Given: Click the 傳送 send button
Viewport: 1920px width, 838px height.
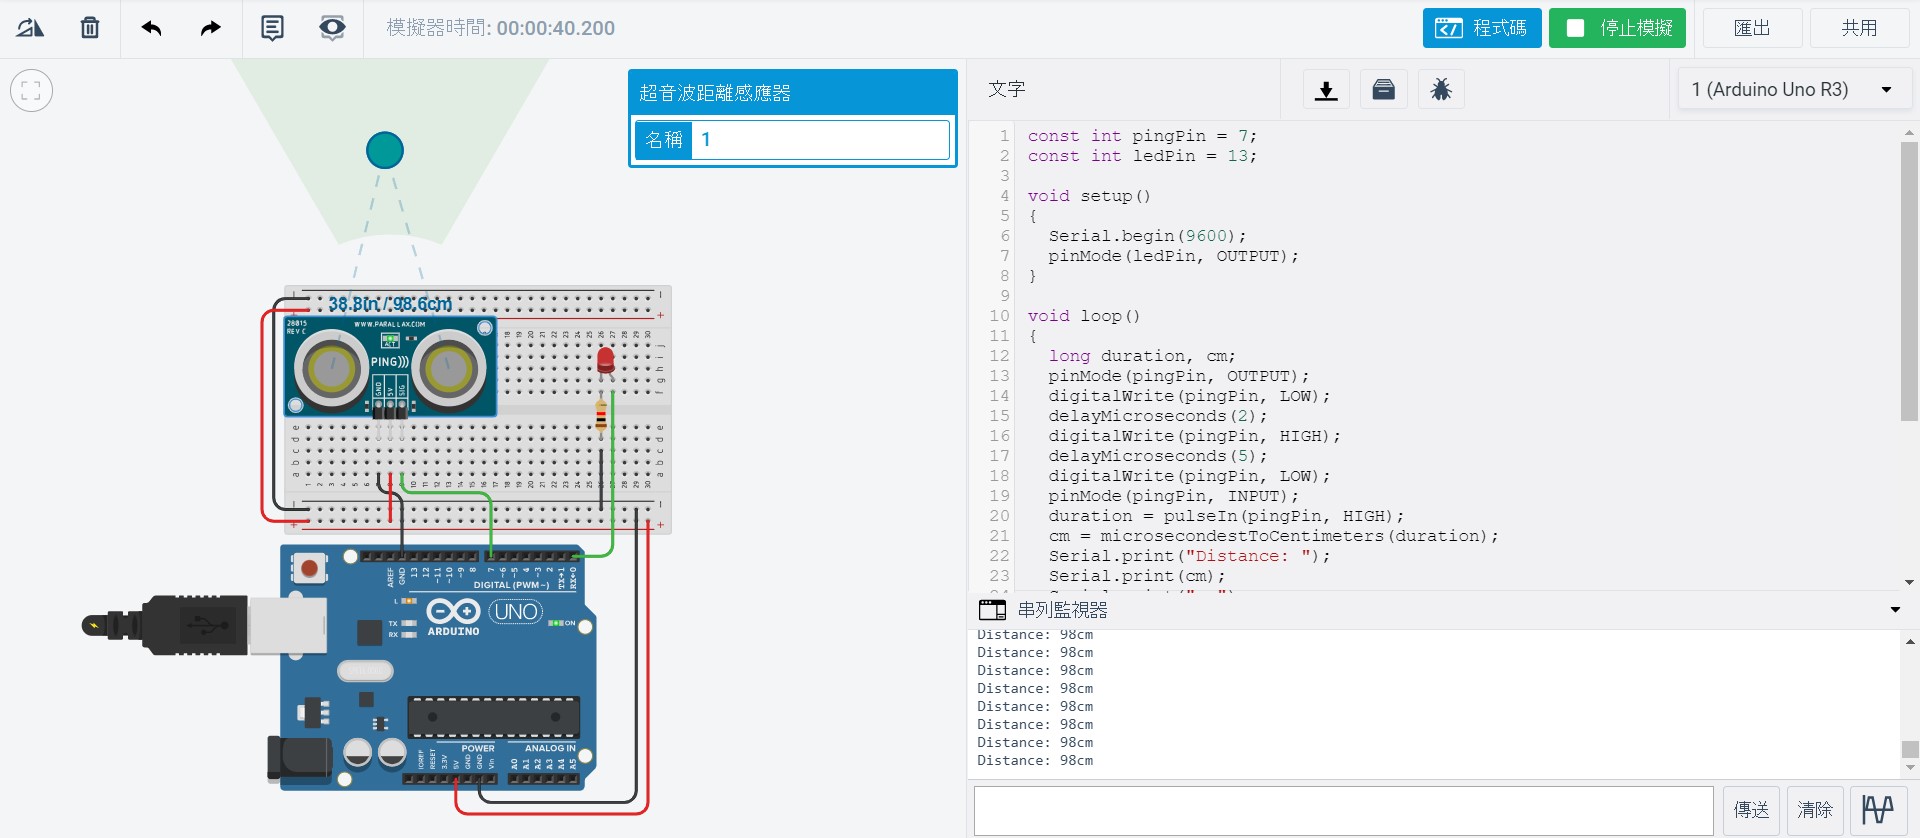Looking at the screenshot, I should click(x=1751, y=810).
